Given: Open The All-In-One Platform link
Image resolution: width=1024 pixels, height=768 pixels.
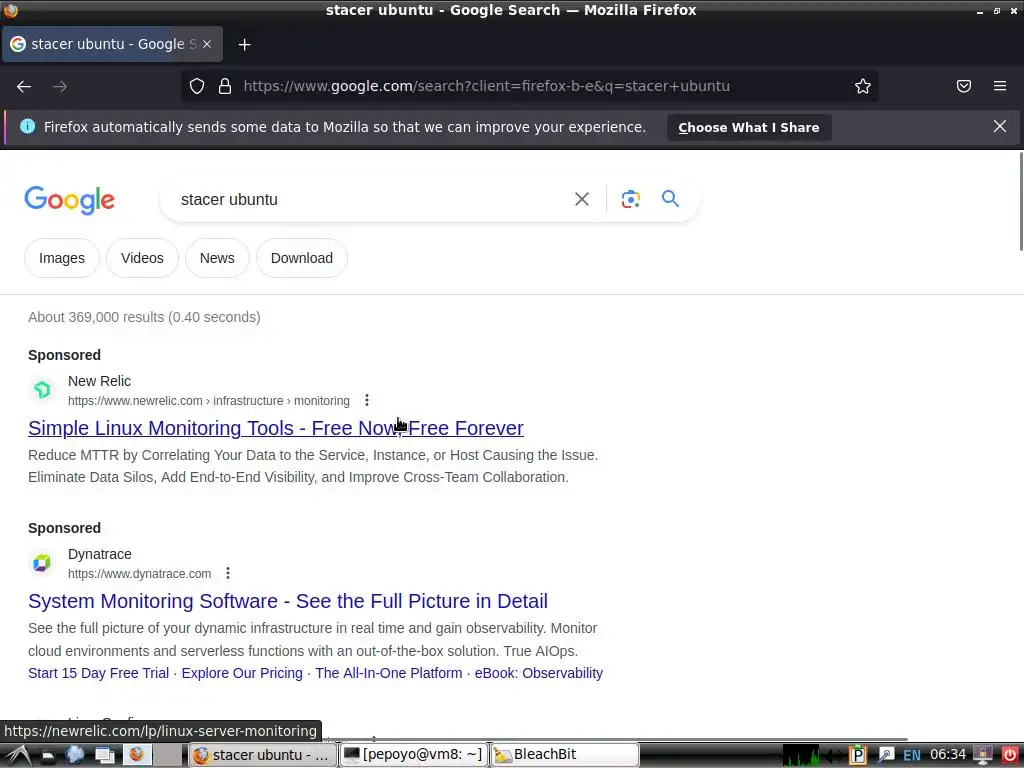Looking at the screenshot, I should [x=389, y=673].
